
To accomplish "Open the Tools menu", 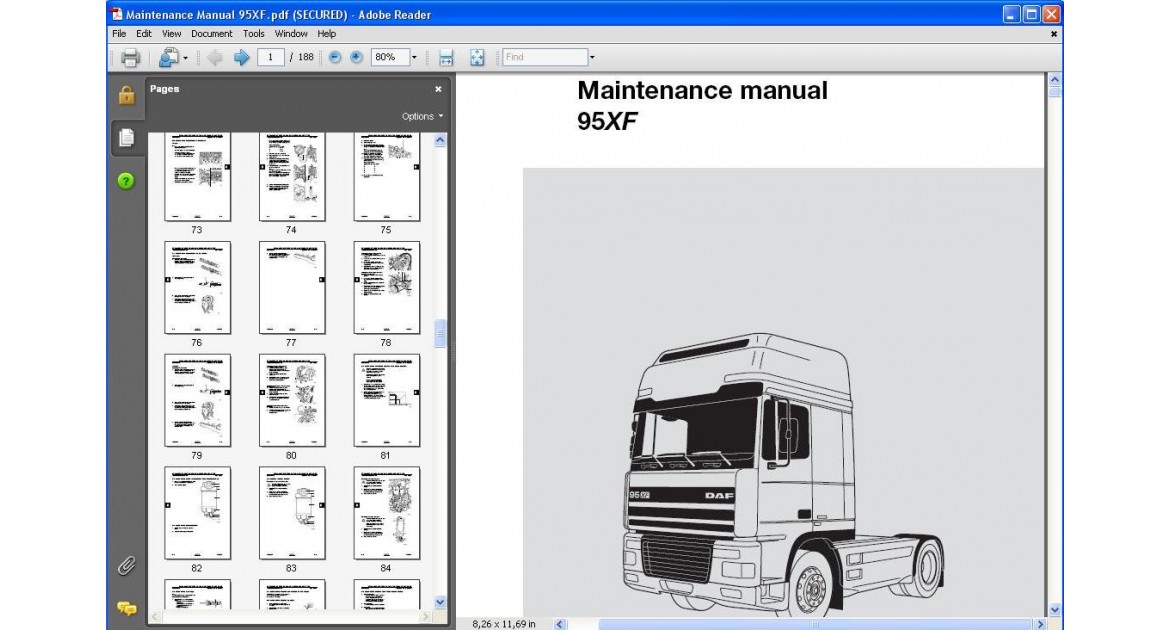I will pyautogui.click(x=254, y=34).
